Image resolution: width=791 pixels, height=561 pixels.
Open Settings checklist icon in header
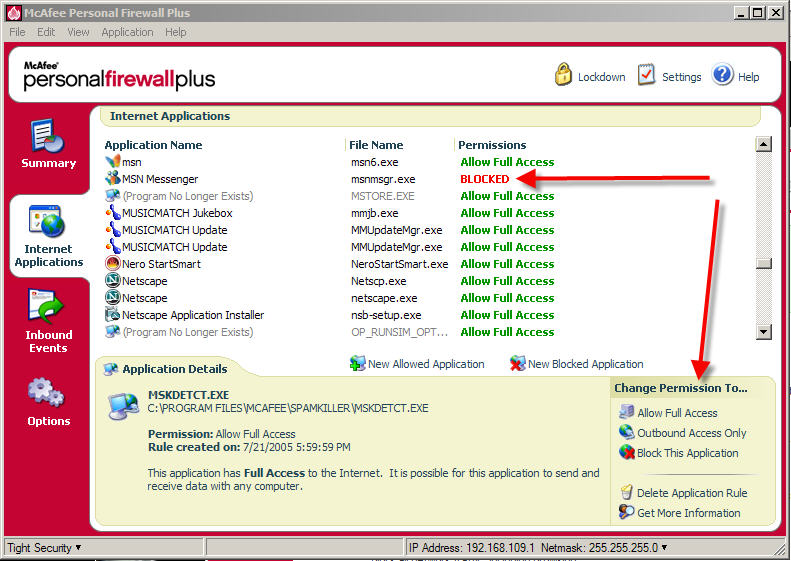[646, 76]
